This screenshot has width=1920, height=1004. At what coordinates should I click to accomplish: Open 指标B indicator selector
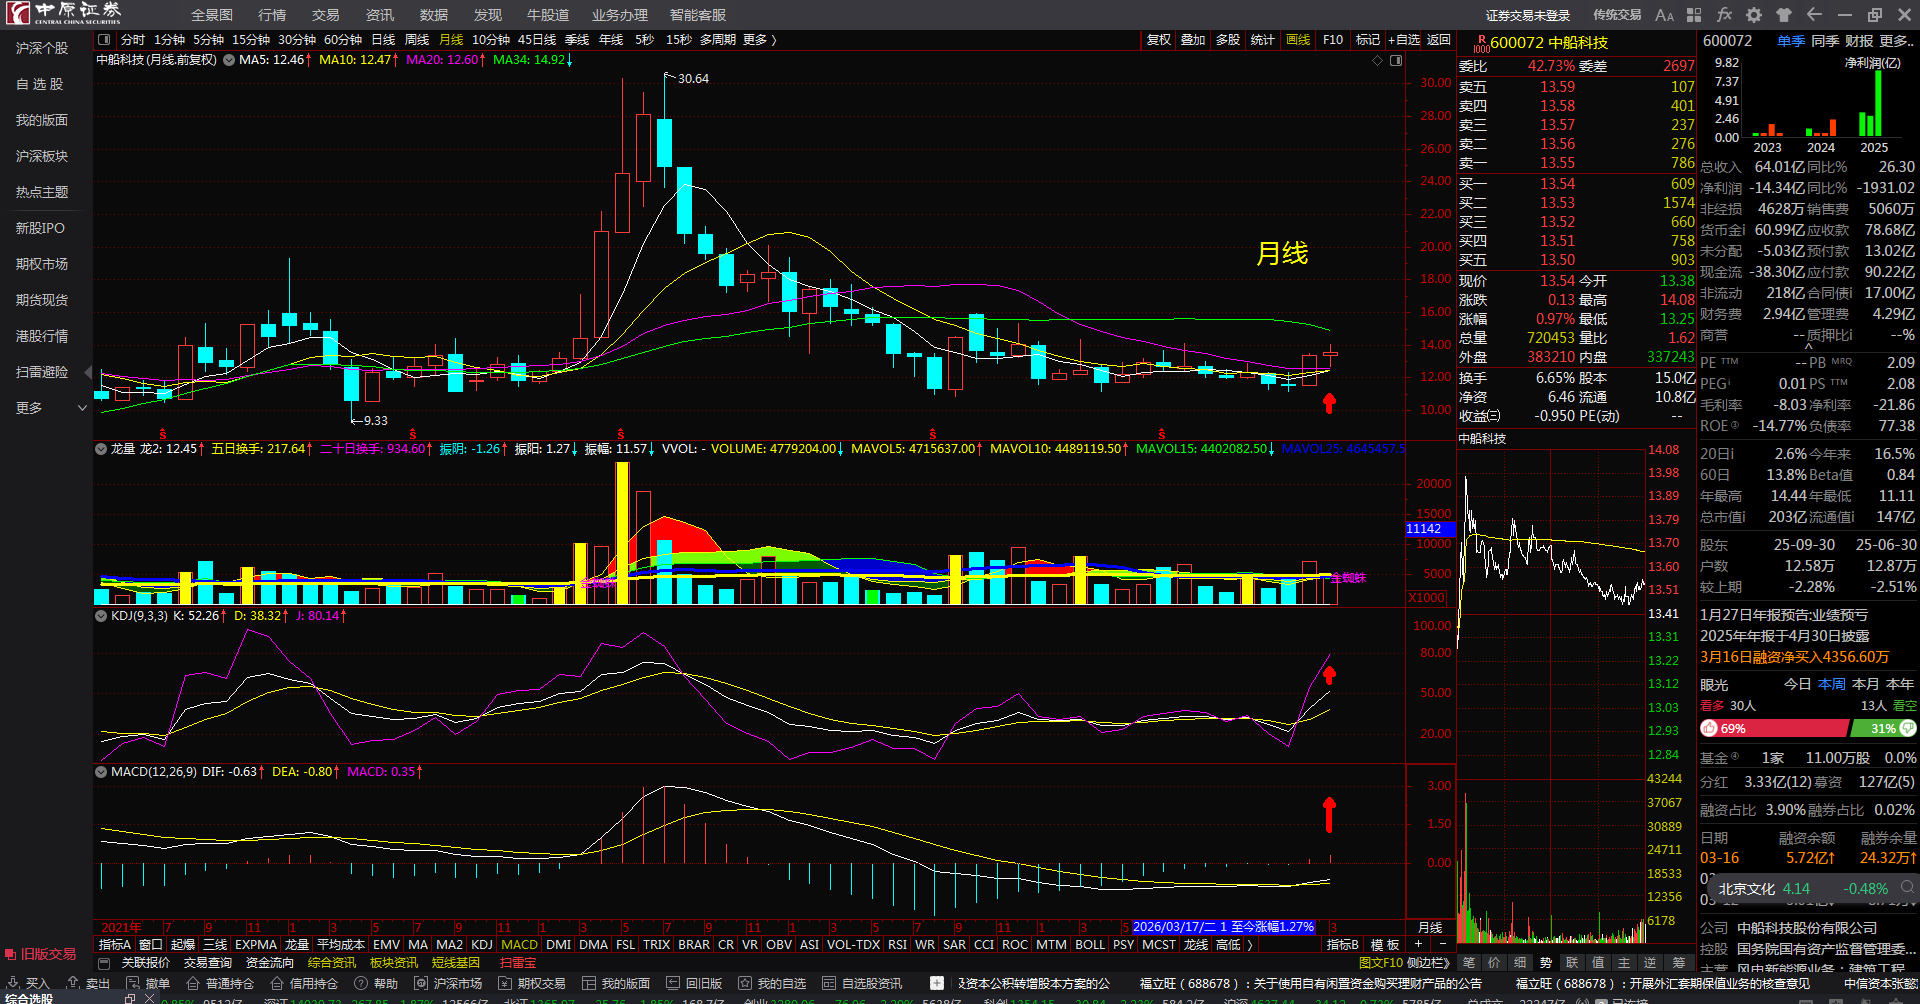1342,945
